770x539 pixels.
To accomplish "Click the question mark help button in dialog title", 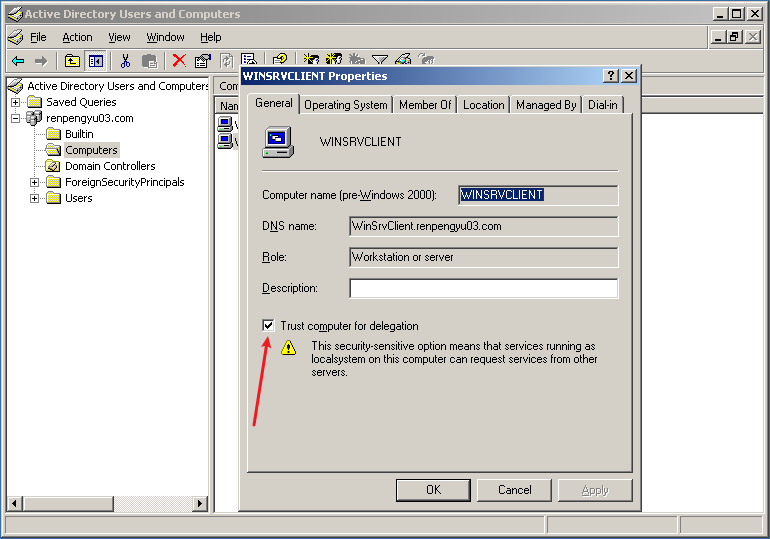I will 610,76.
